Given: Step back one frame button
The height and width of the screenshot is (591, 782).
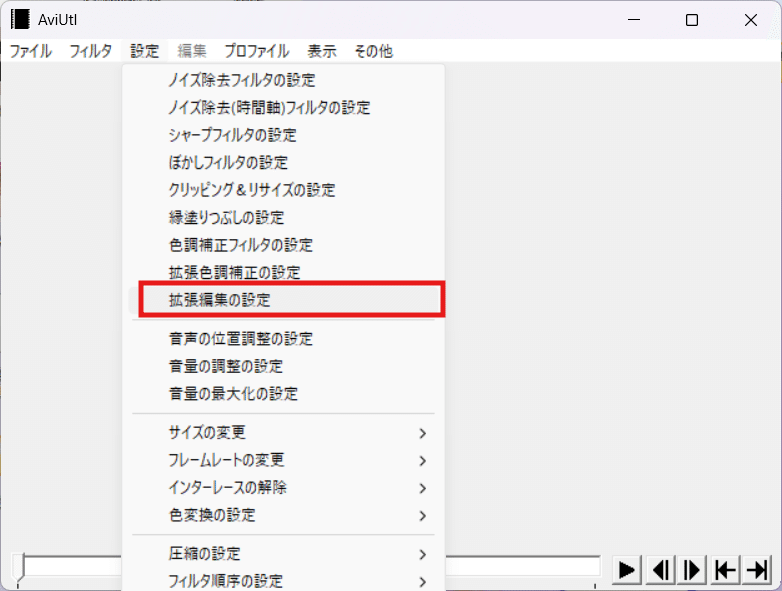Looking at the screenshot, I should pyautogui.click(x=661, y=570).
